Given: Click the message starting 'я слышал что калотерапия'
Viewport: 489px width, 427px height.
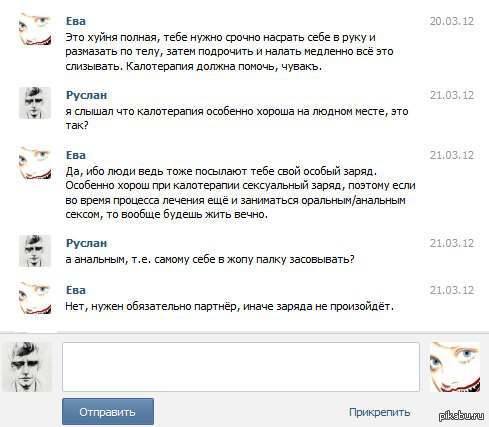Looking at the screenshot, I should [x=237, y=118].
